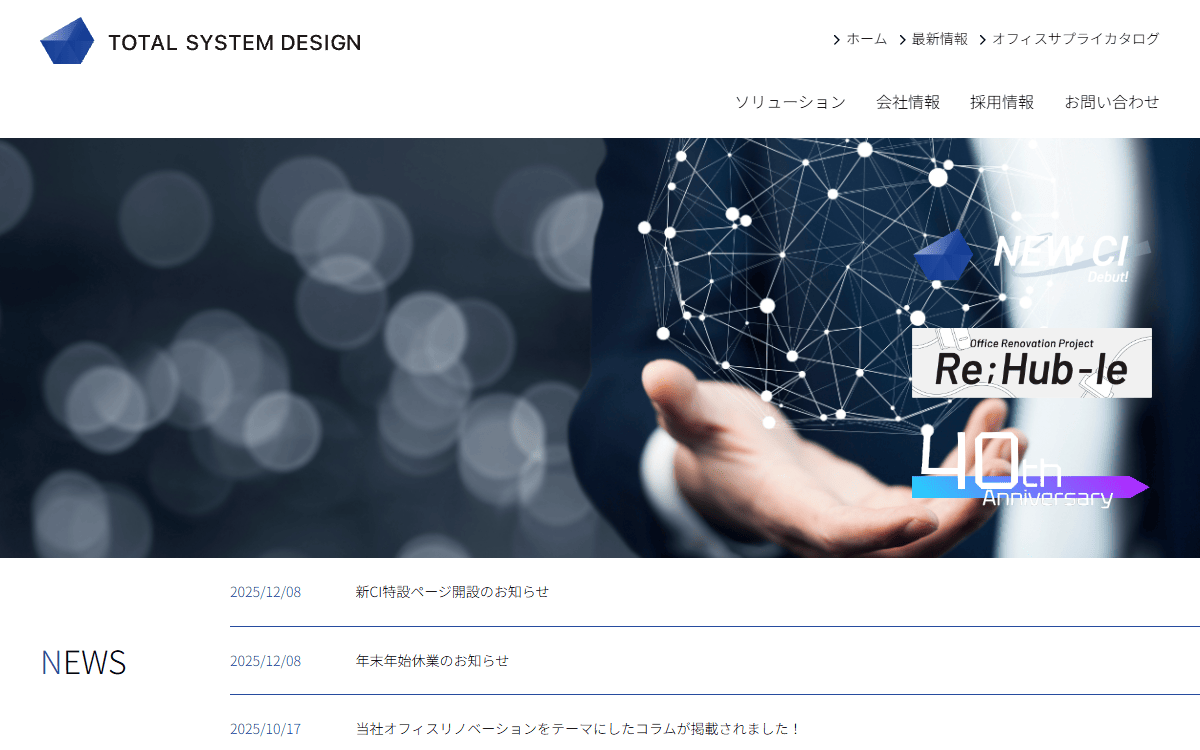Open the 採用情報 menu
Viewport: 1200px width, 750px height.
tap(1002, 102)
